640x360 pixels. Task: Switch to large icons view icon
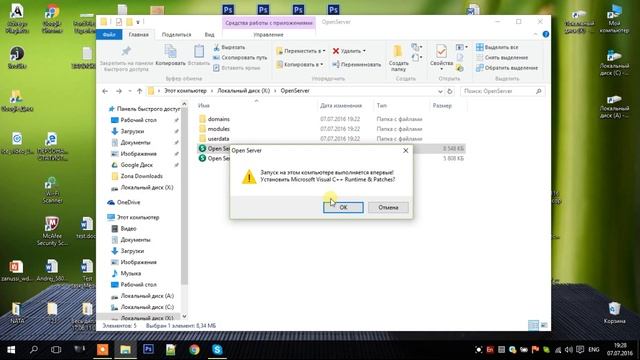[544, 325]
